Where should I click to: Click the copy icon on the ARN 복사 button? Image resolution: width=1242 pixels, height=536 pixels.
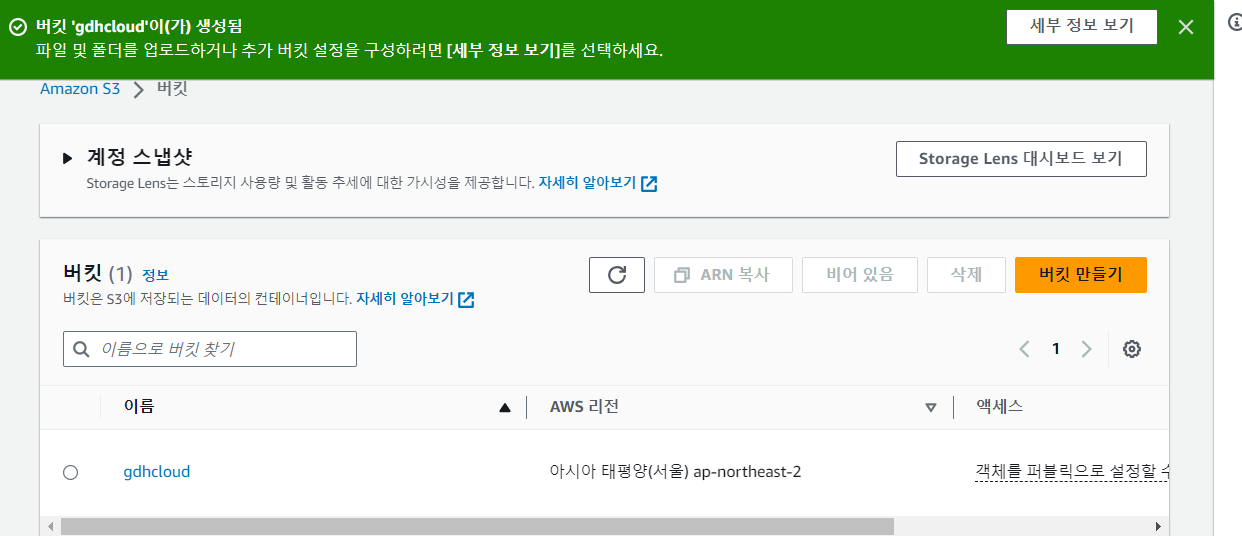point(682,275)
